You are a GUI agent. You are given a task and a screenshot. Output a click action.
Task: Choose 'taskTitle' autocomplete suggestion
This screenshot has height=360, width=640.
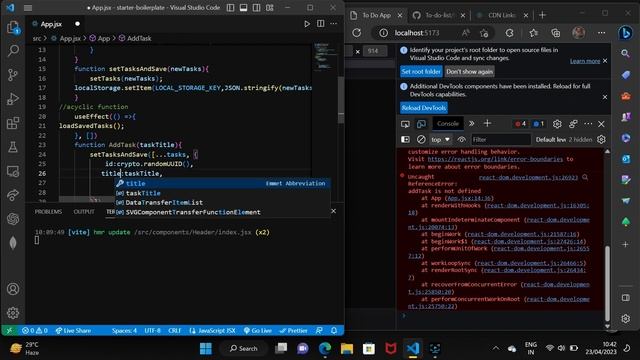tap(222, 193)
